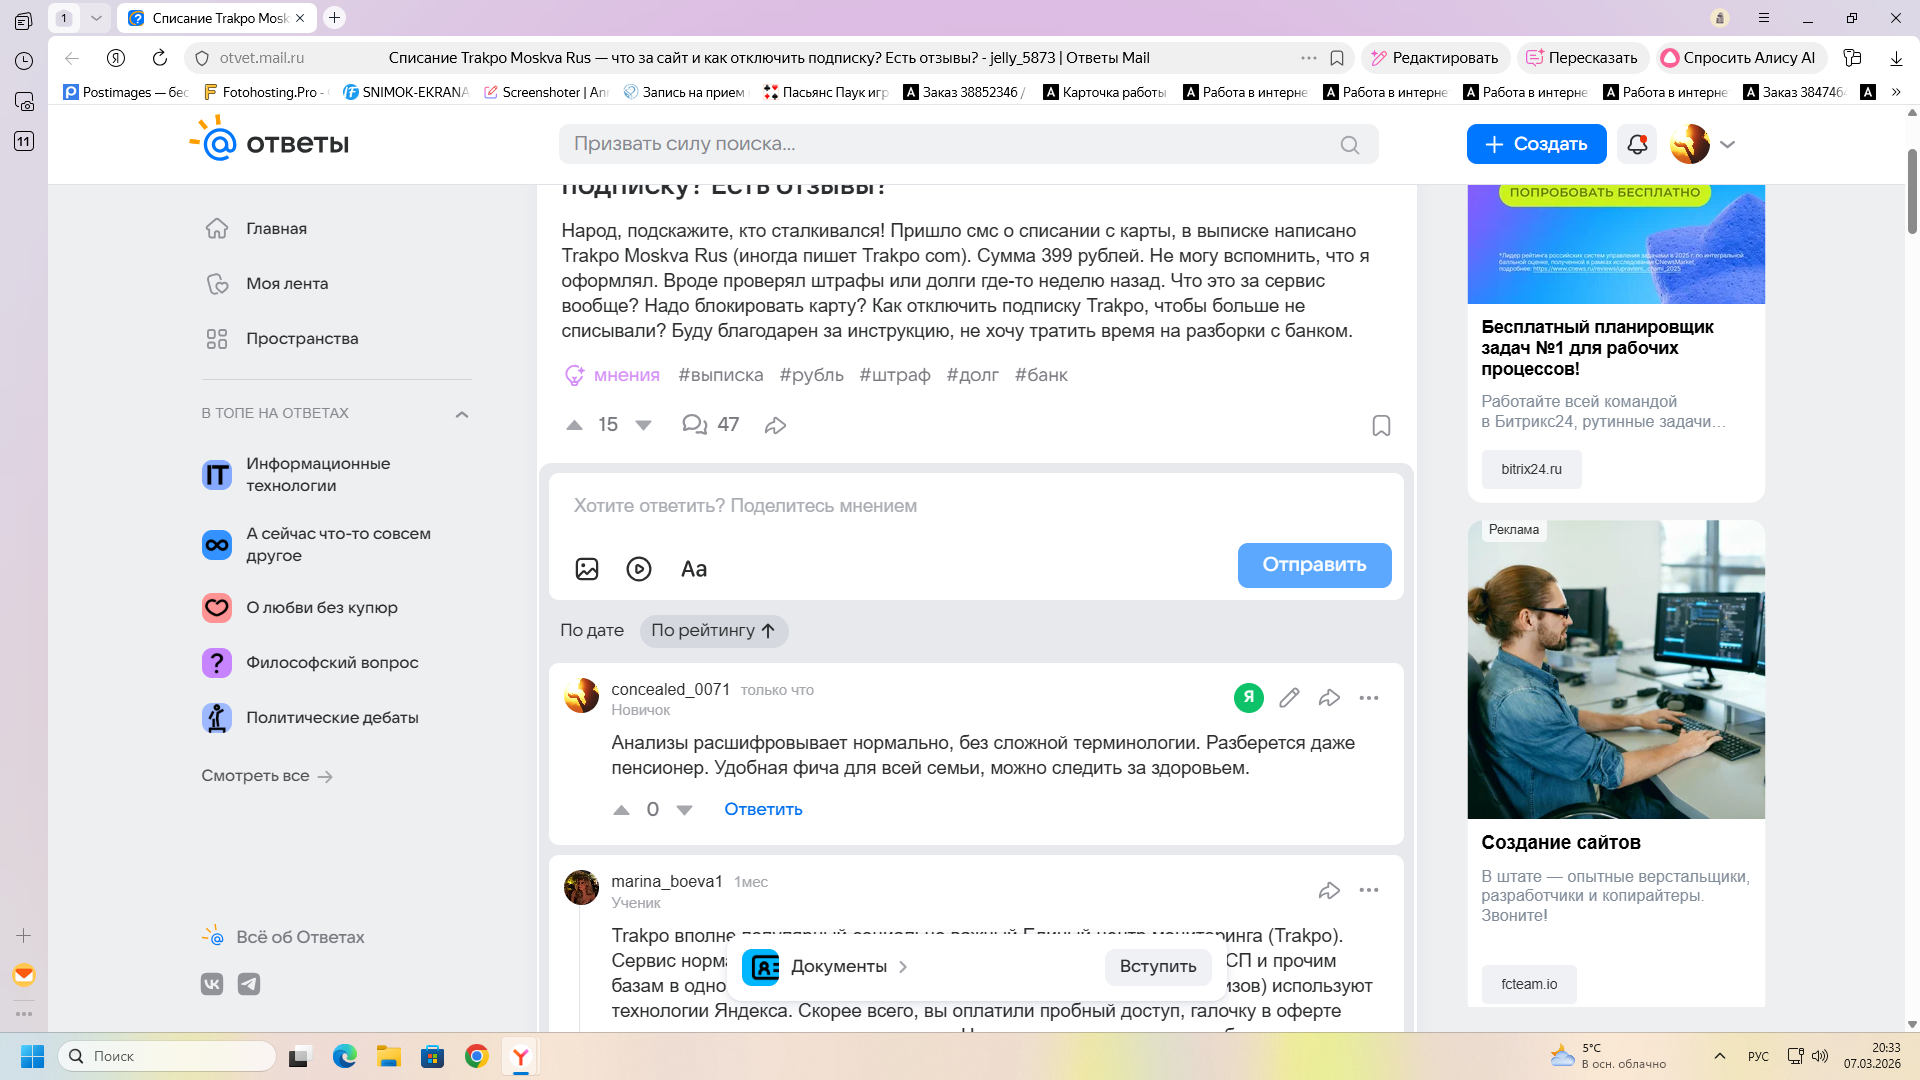Viewport: 1920px width, 1080px height.
Task: Attach an image to the answer
Action: click(x=587, y=569)
